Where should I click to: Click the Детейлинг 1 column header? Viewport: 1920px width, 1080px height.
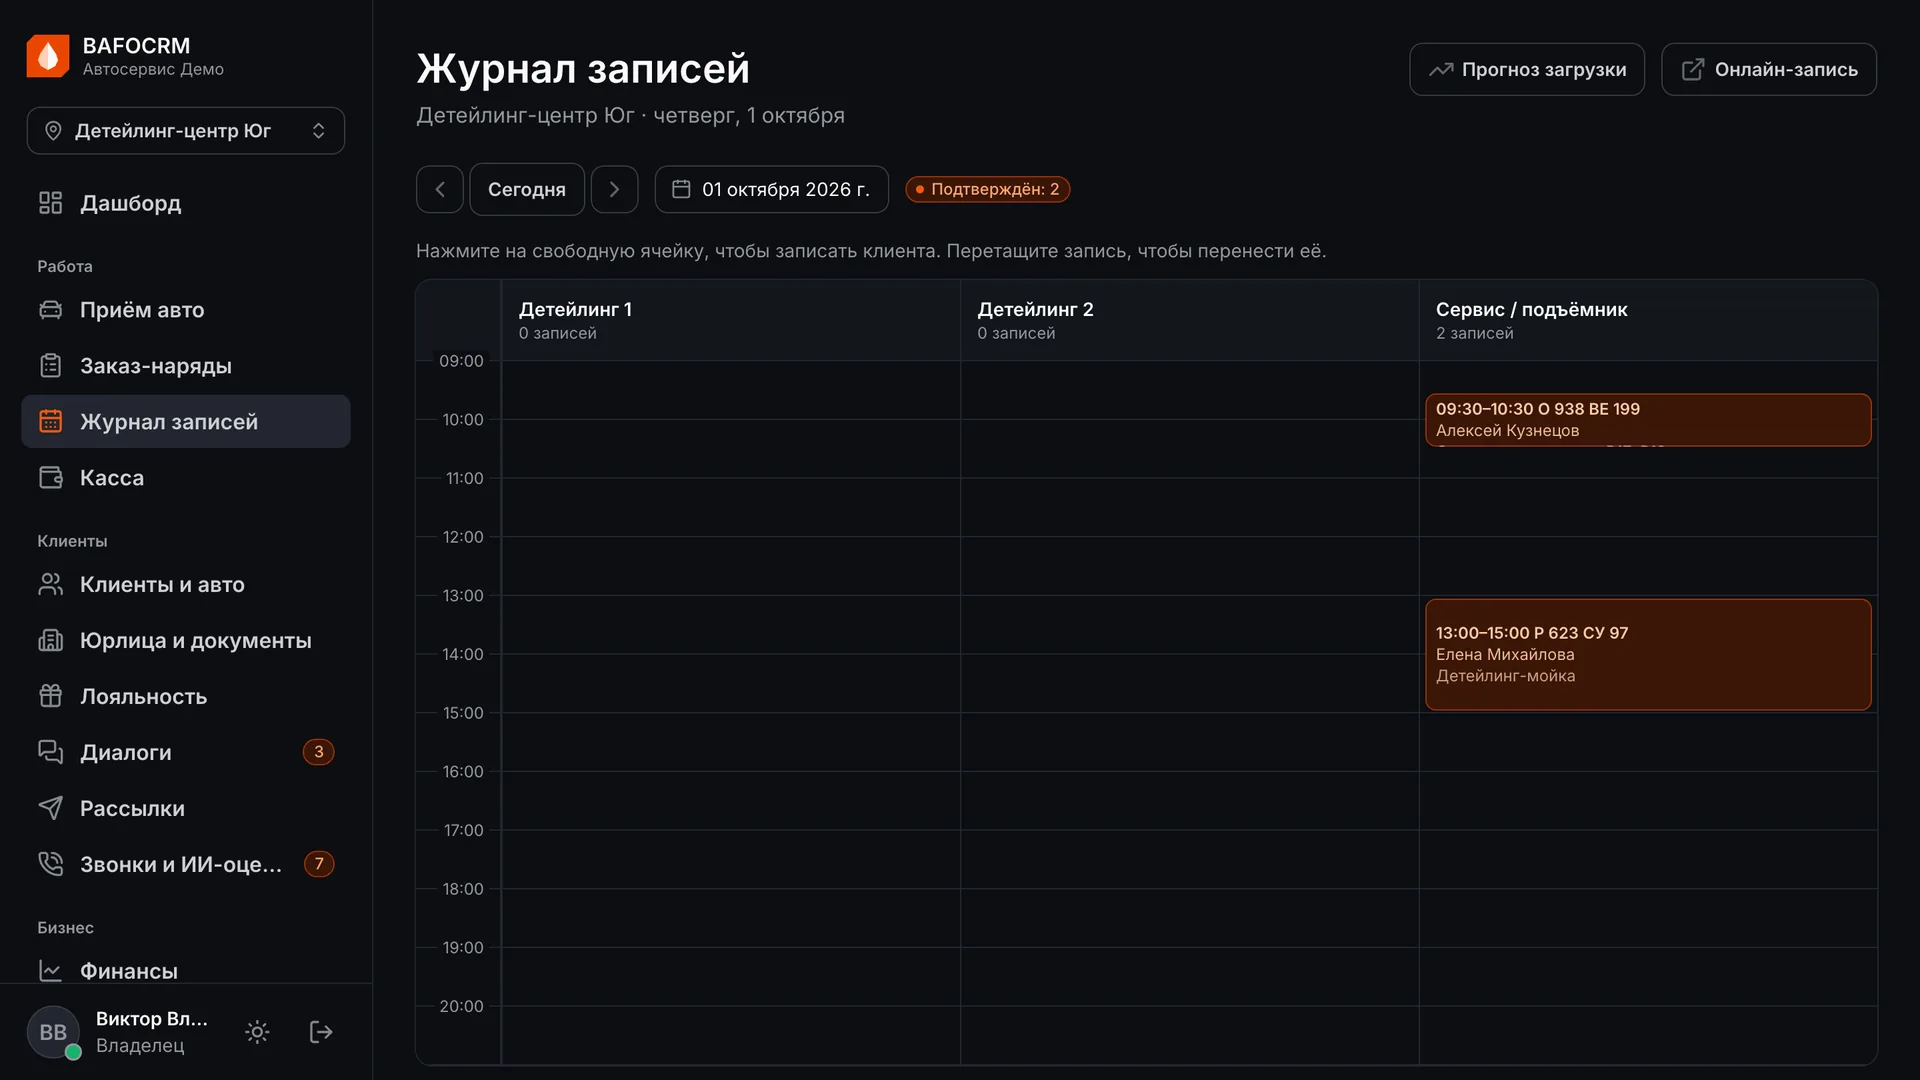point(730,320)
